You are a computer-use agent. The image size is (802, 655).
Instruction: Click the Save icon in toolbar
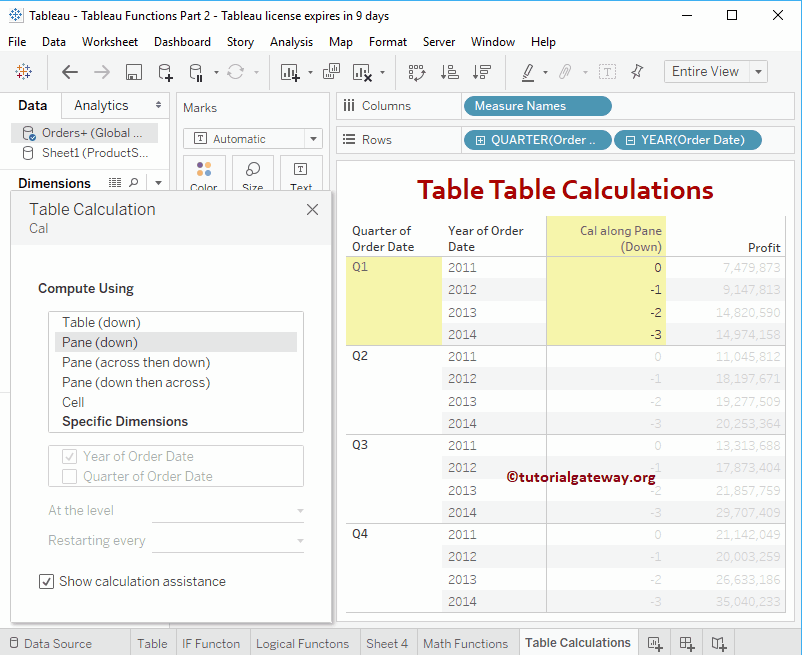[133, 72]
